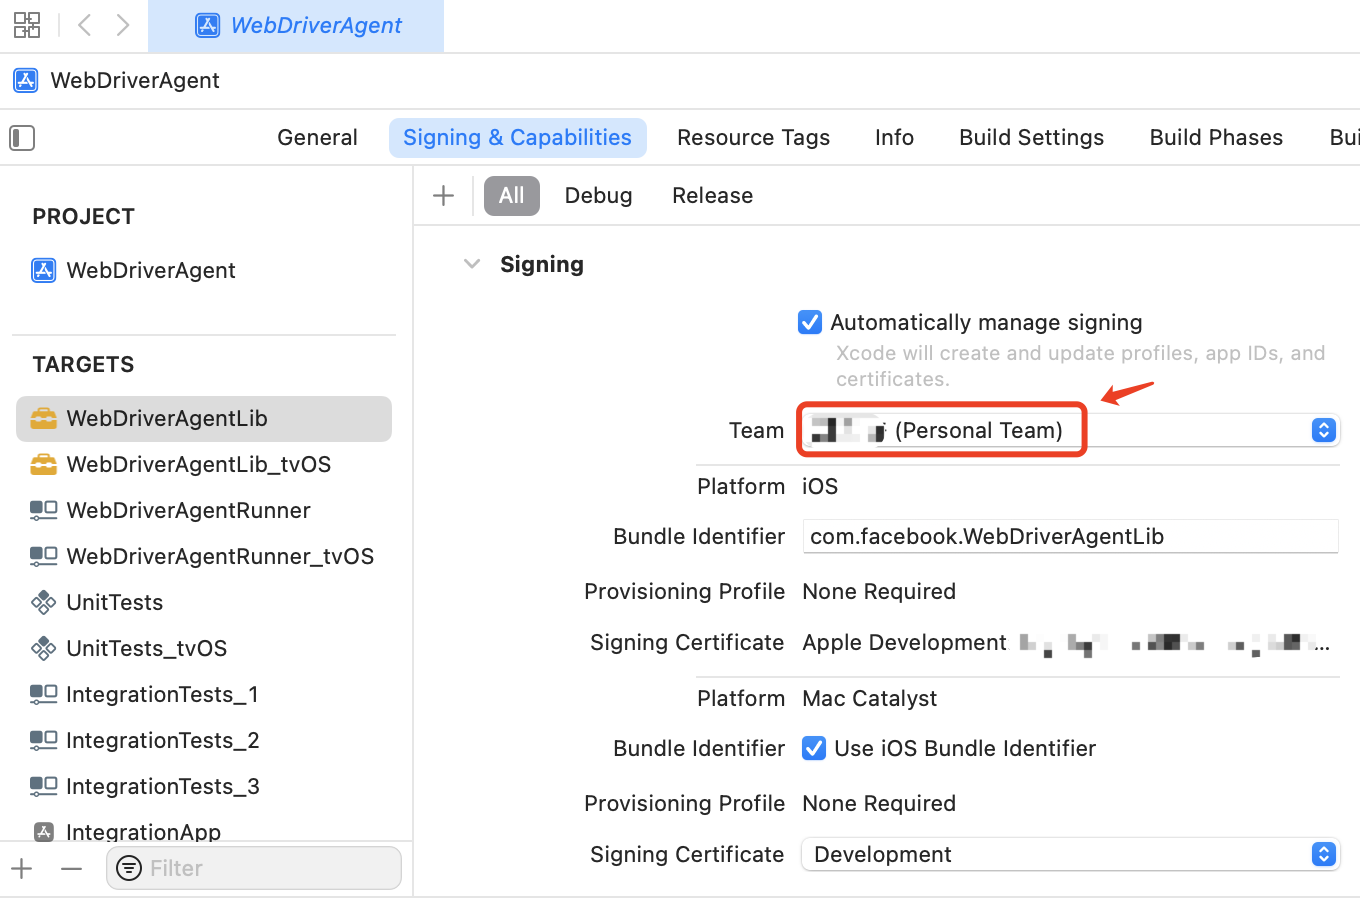Image resolution: width=1360 pixels, height=898 pixels.
Task: Select the WebDriverAgent editor tab
Action: point(296,26)
